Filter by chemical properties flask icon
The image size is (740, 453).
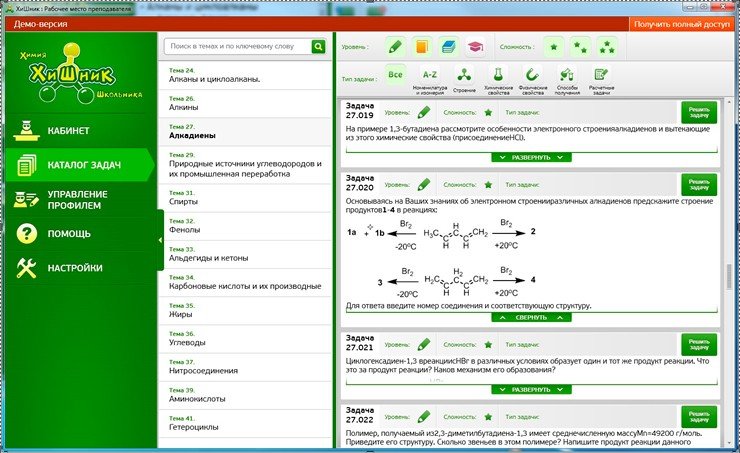point(498,79)
